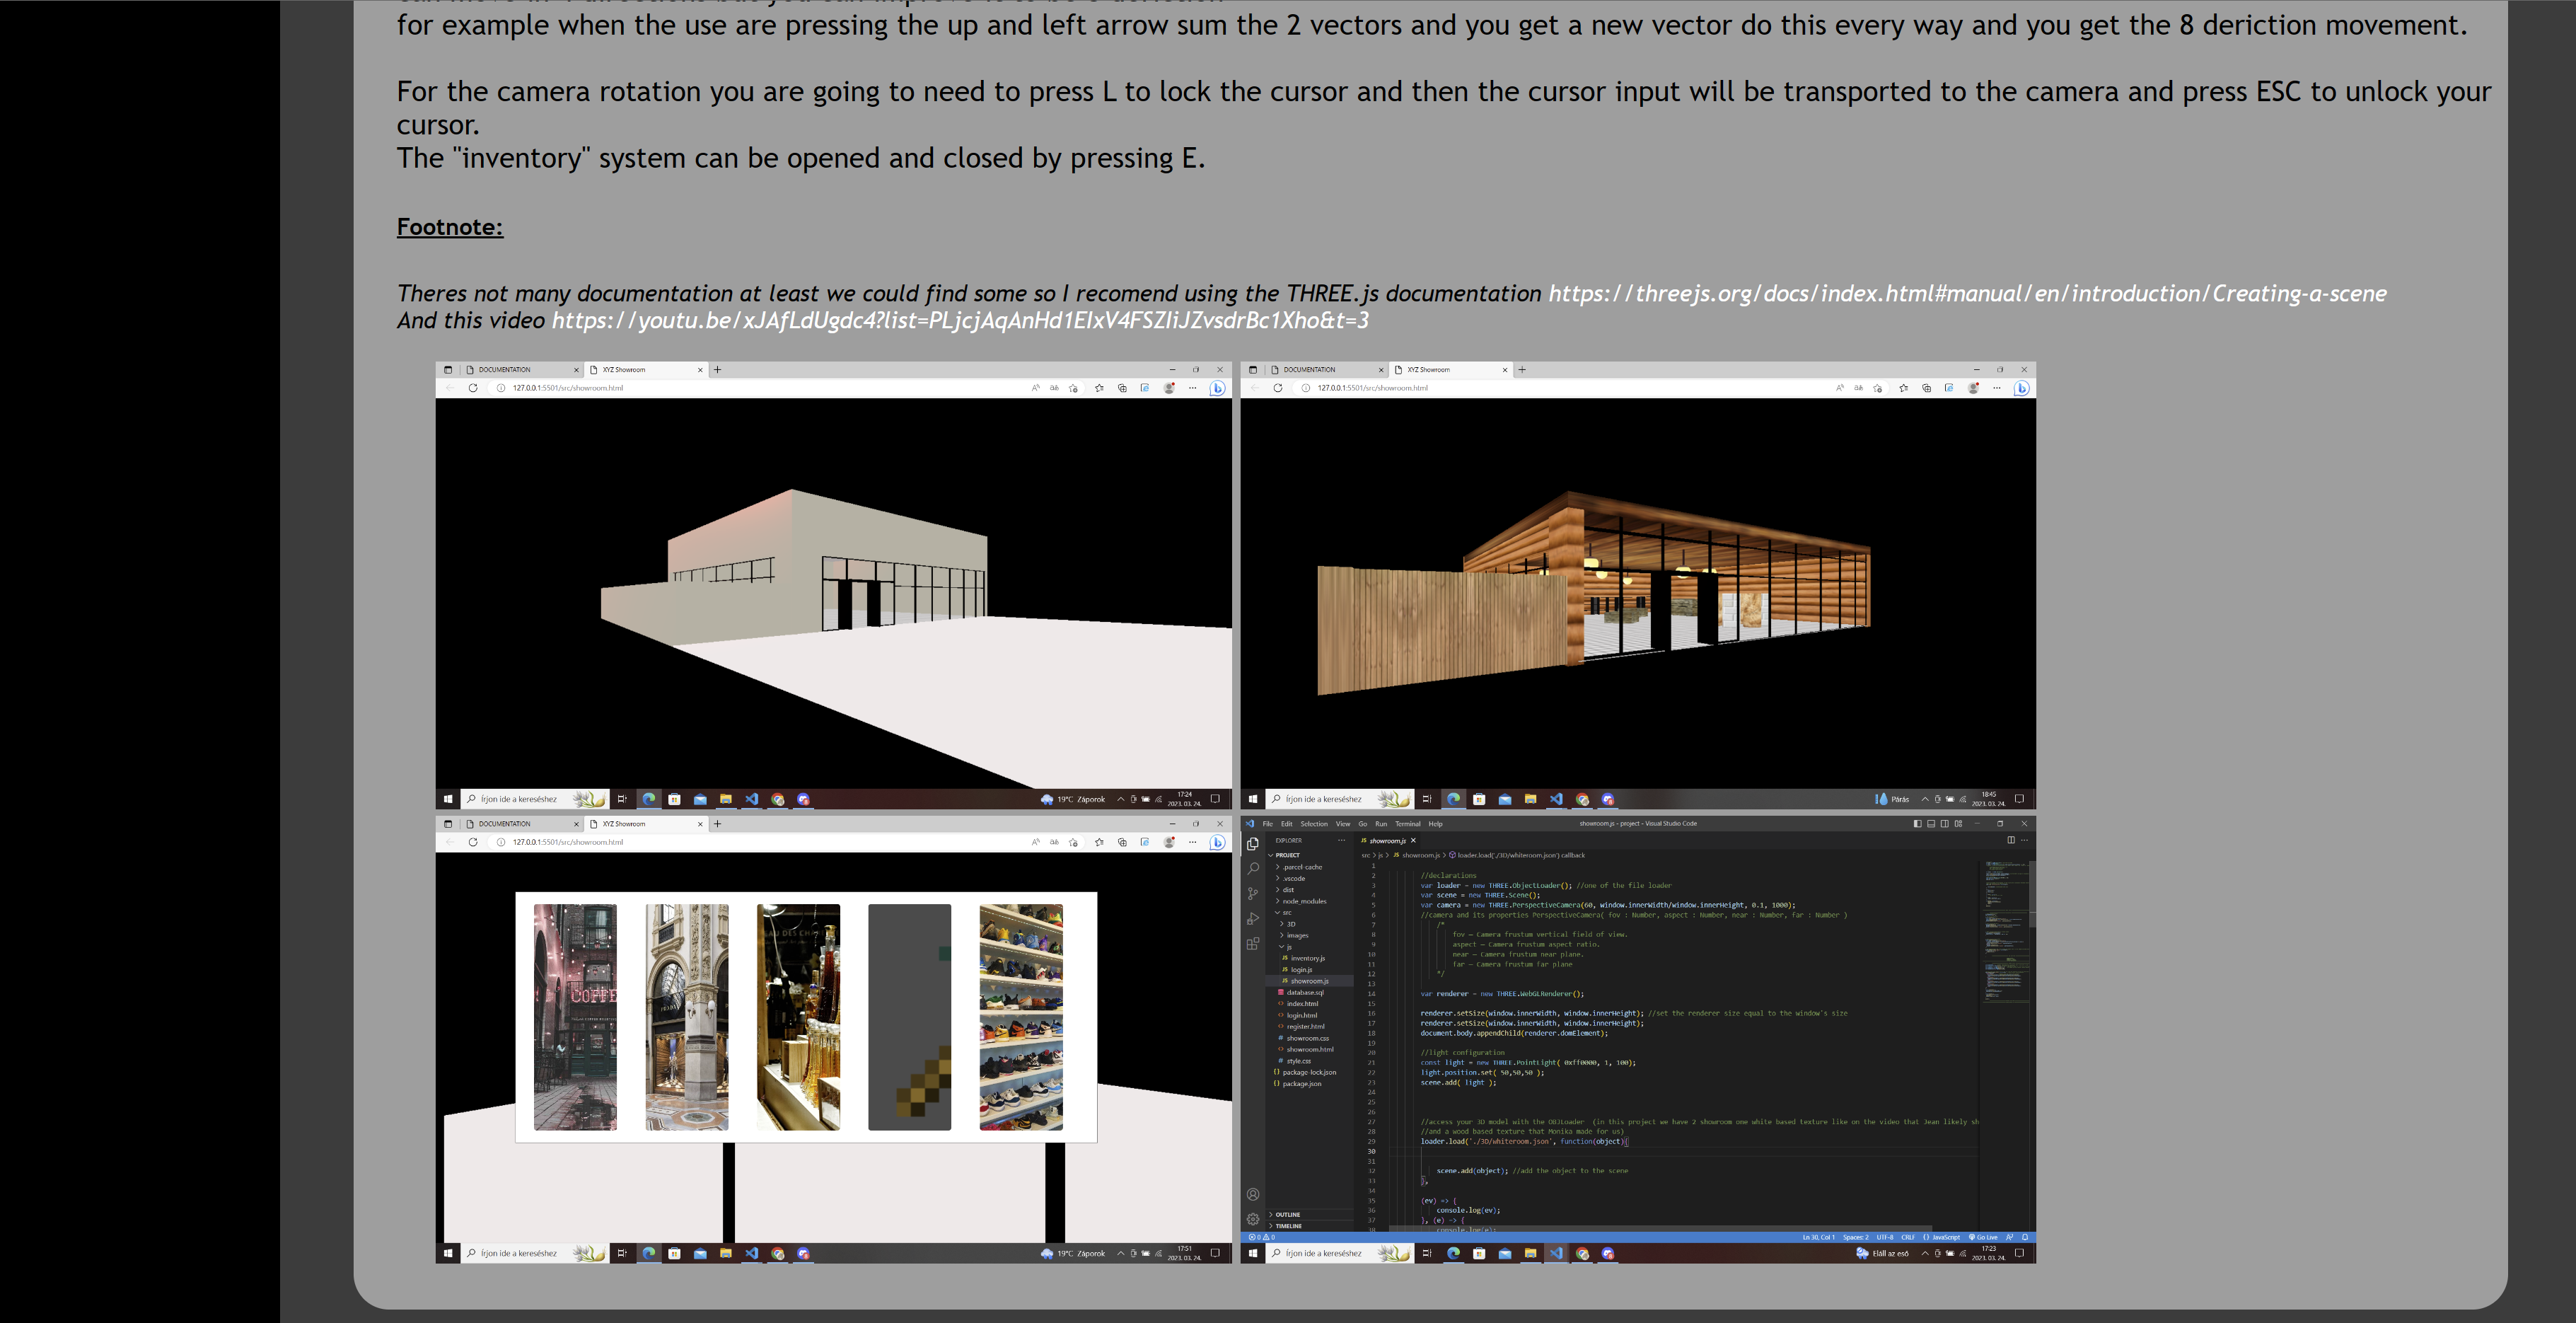Screen dimensions: 2576x1323
Task: Open Source Control icon in VS Code screenshot
Action: (1252, 894)
